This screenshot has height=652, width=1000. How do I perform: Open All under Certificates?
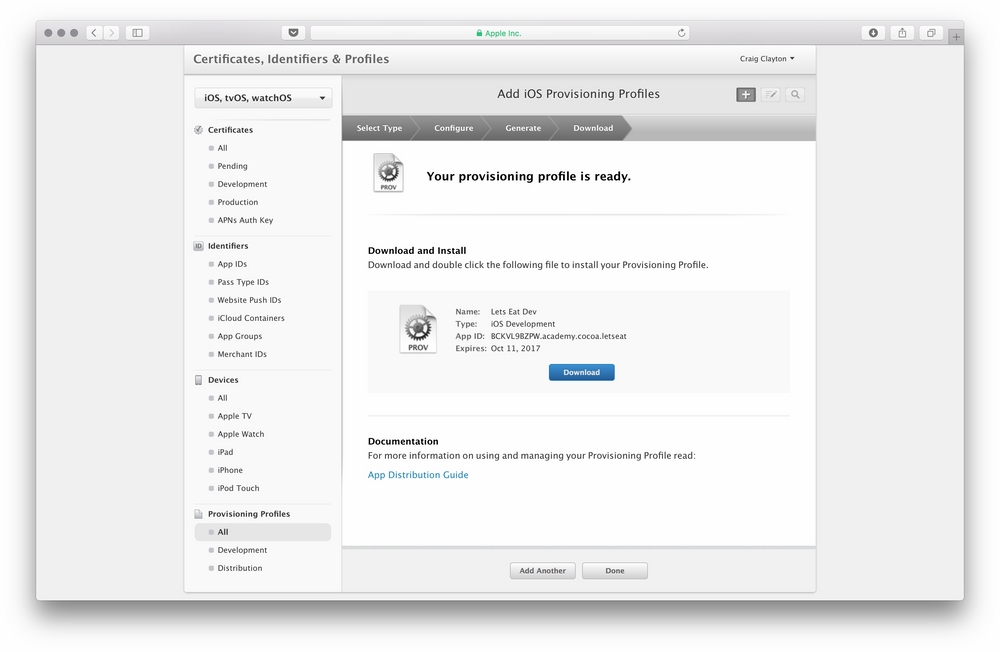tap(223, 148)
